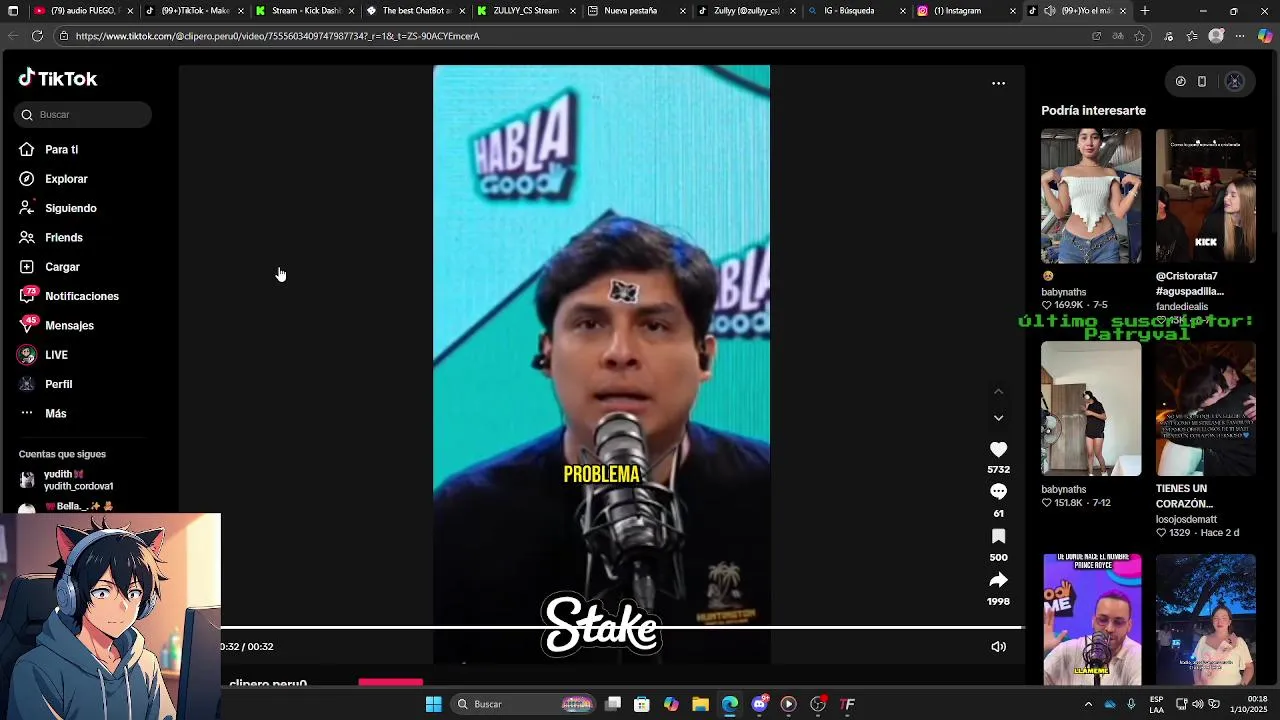Open the three-dot video options menu
1280x720 pixels.
[x=998, y=83]
